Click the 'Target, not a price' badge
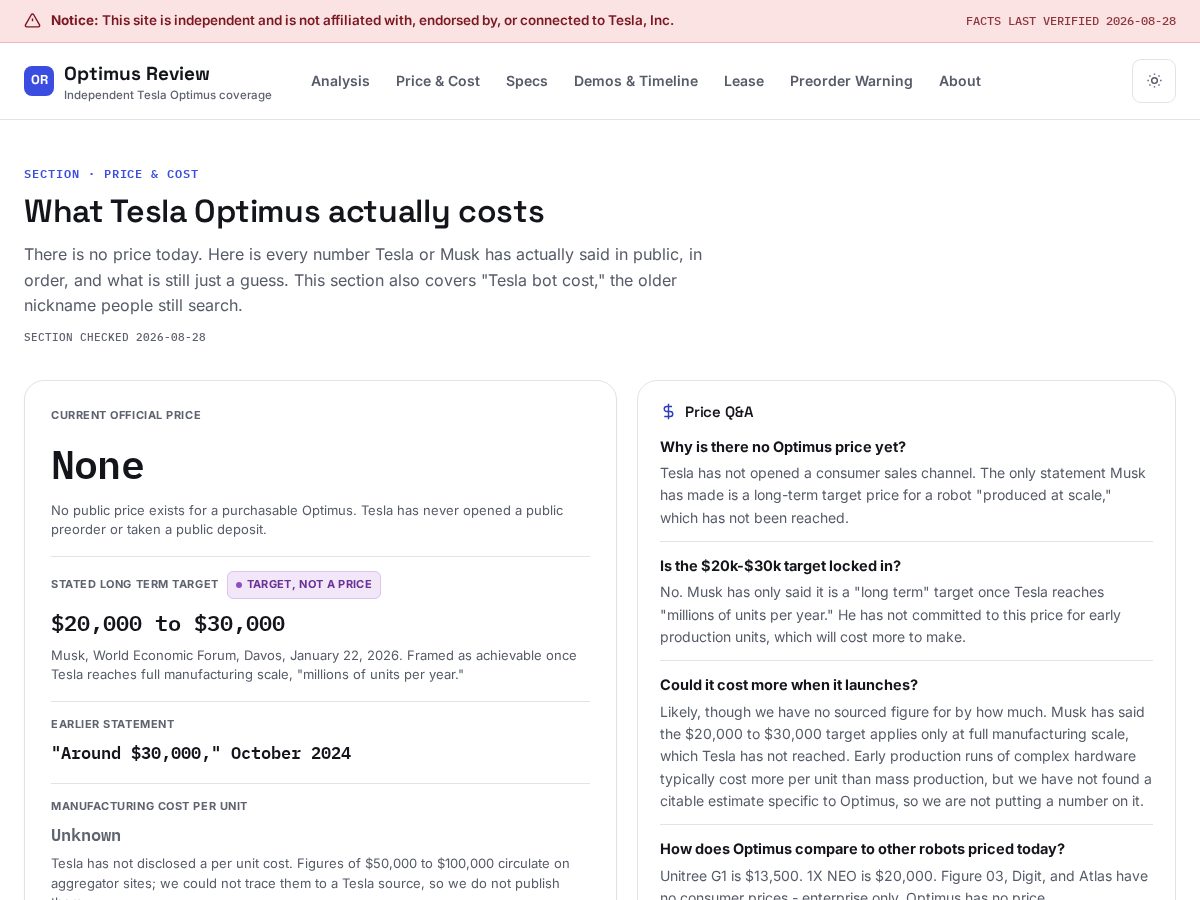Image resolution: width=1200 pixels, height=900 pixels. (x=304, y=585)
